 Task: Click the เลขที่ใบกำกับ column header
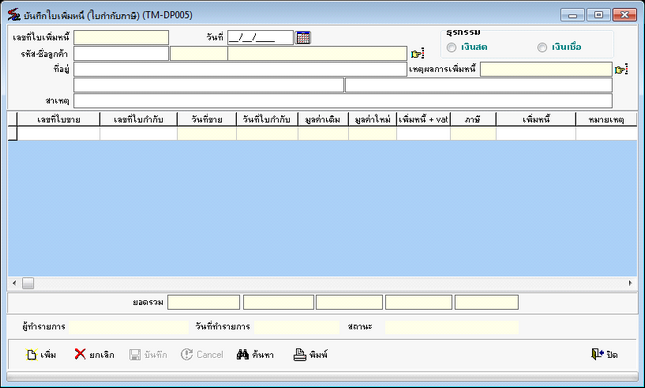coord(139,119)
